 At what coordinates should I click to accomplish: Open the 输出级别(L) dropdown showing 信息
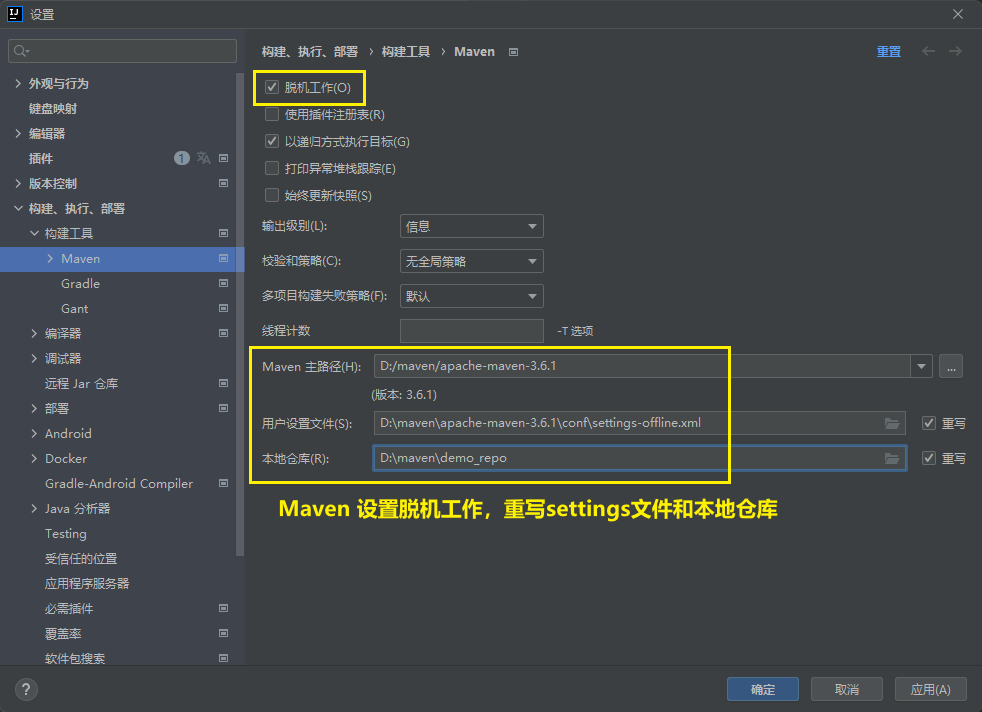click(471, 226)
